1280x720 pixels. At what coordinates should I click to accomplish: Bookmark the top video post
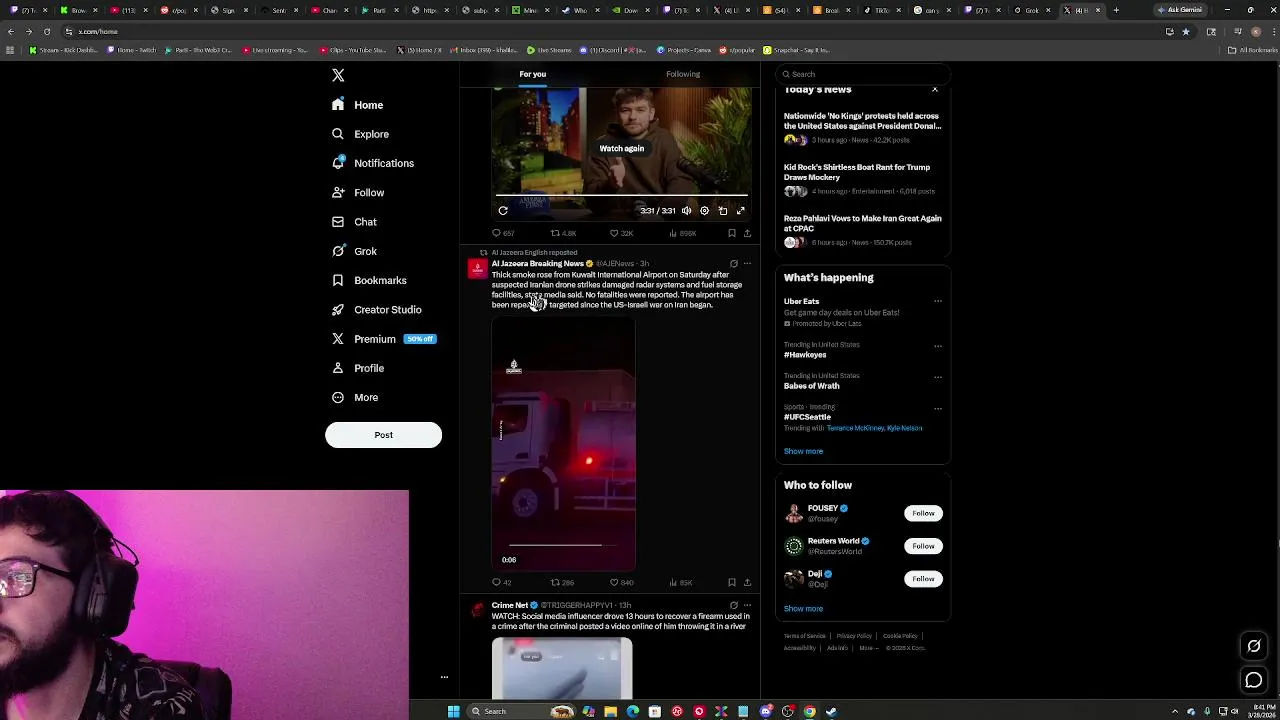tap(732, 233)
